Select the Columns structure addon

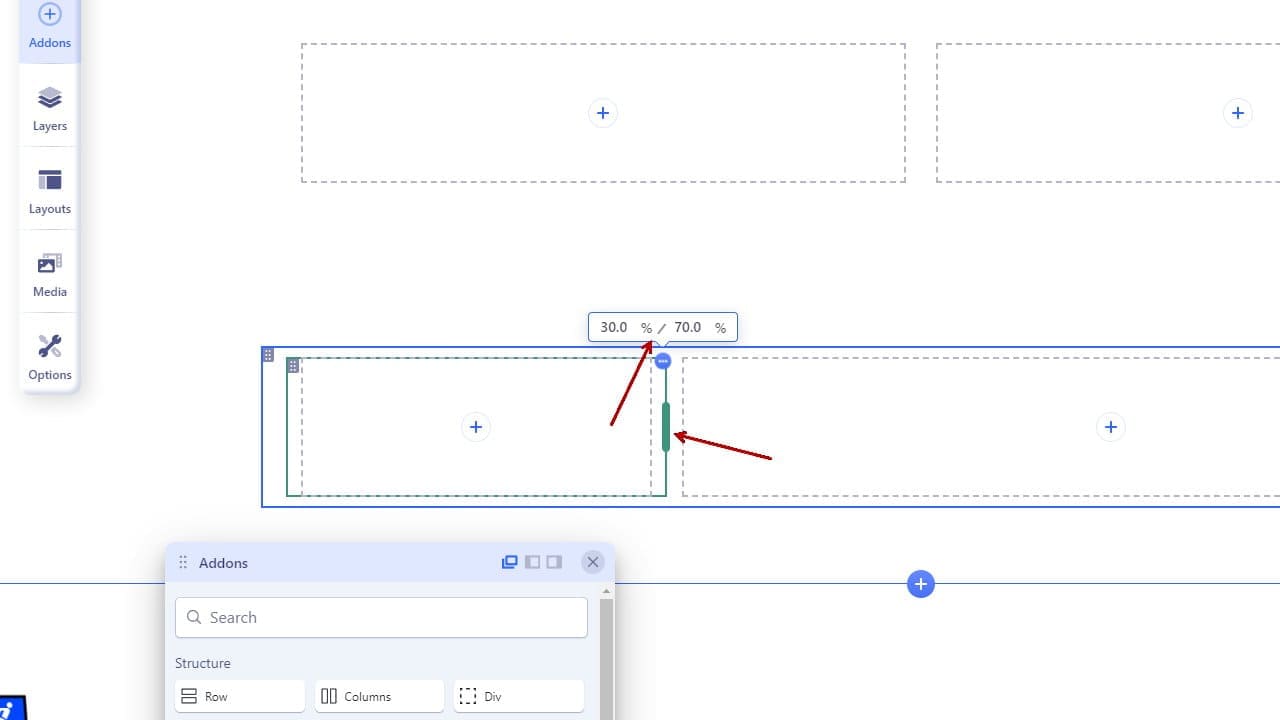tap(379, 696)
